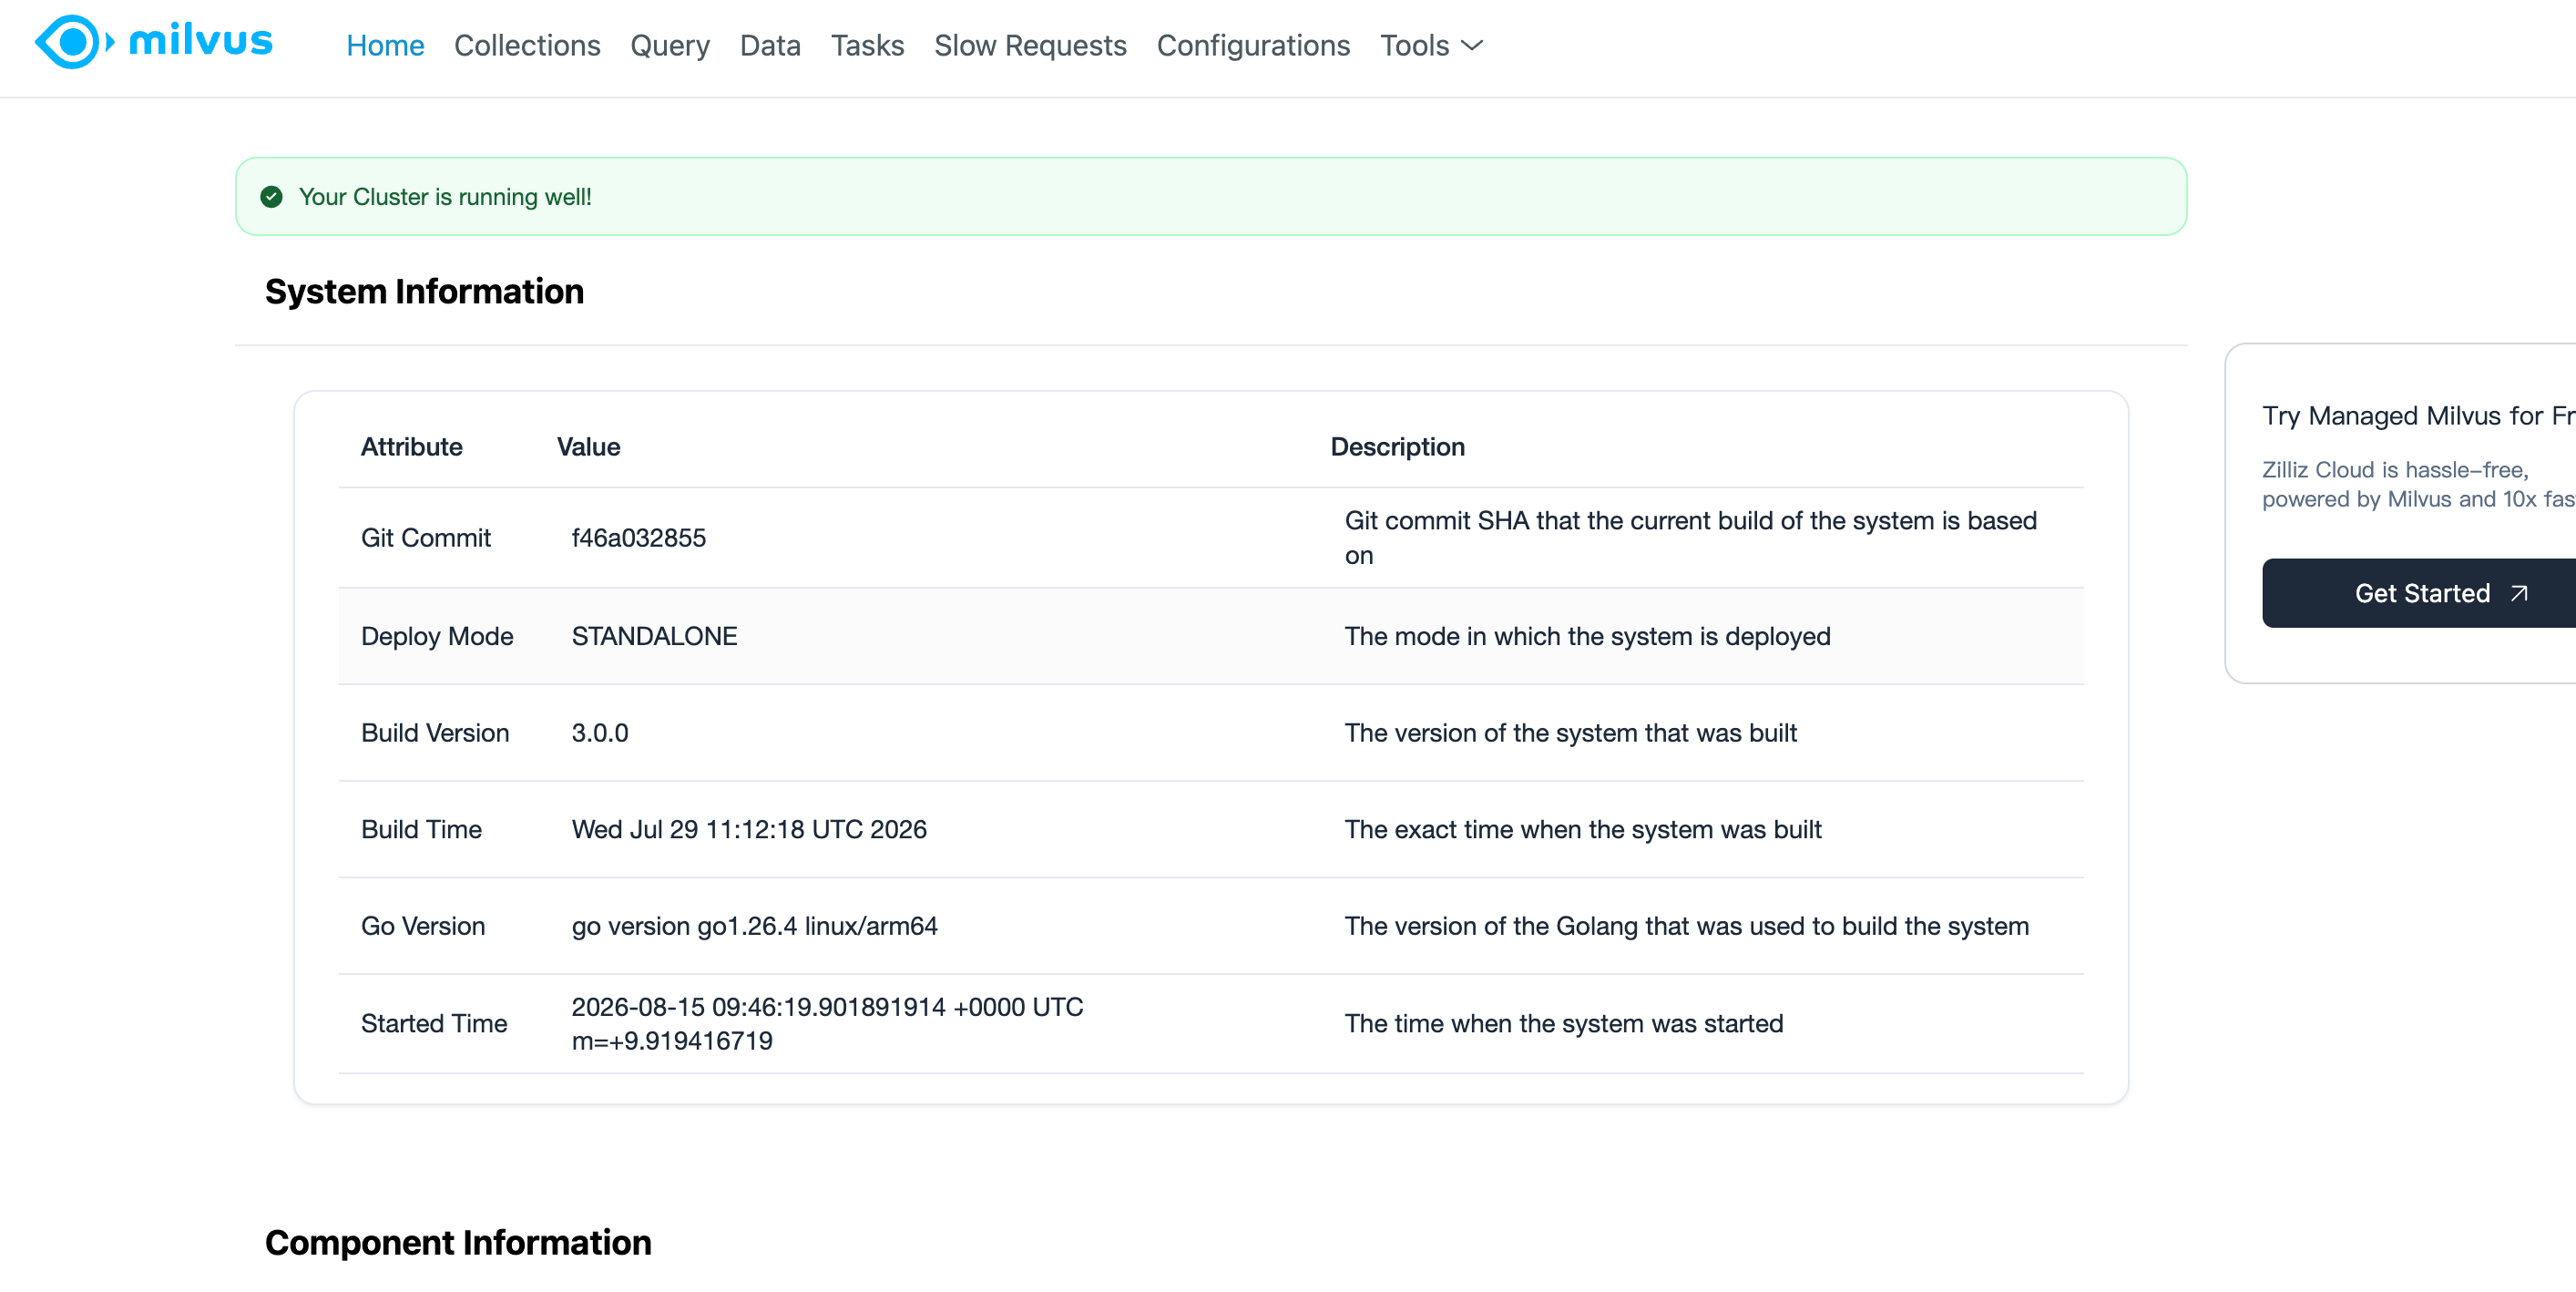
Task: Click the Value column header
Action: click(588, 447)
